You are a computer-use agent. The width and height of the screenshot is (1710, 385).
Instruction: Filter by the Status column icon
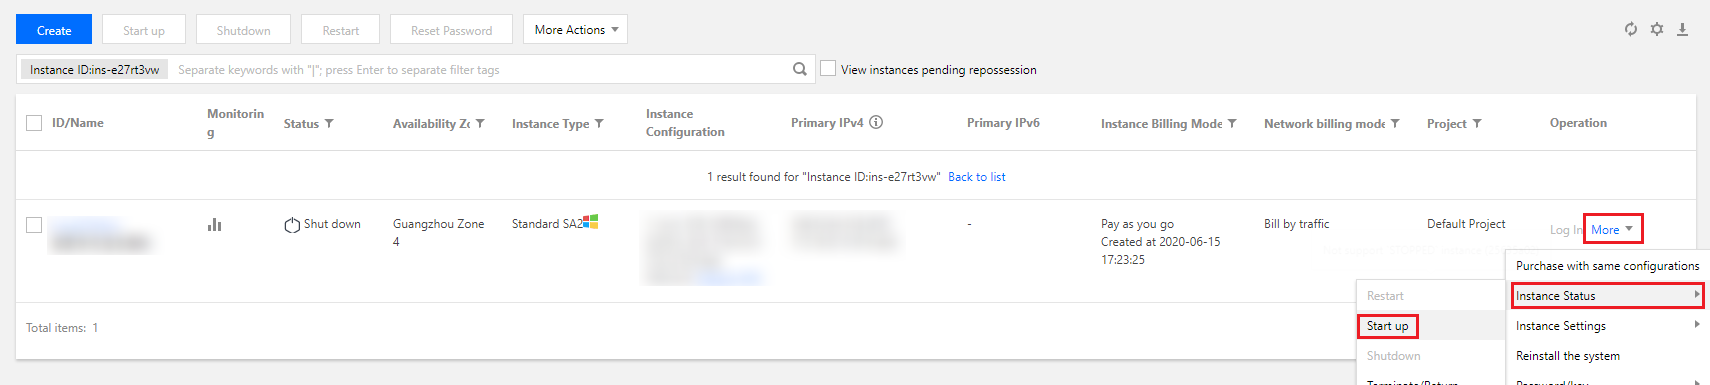click(329, 124)
